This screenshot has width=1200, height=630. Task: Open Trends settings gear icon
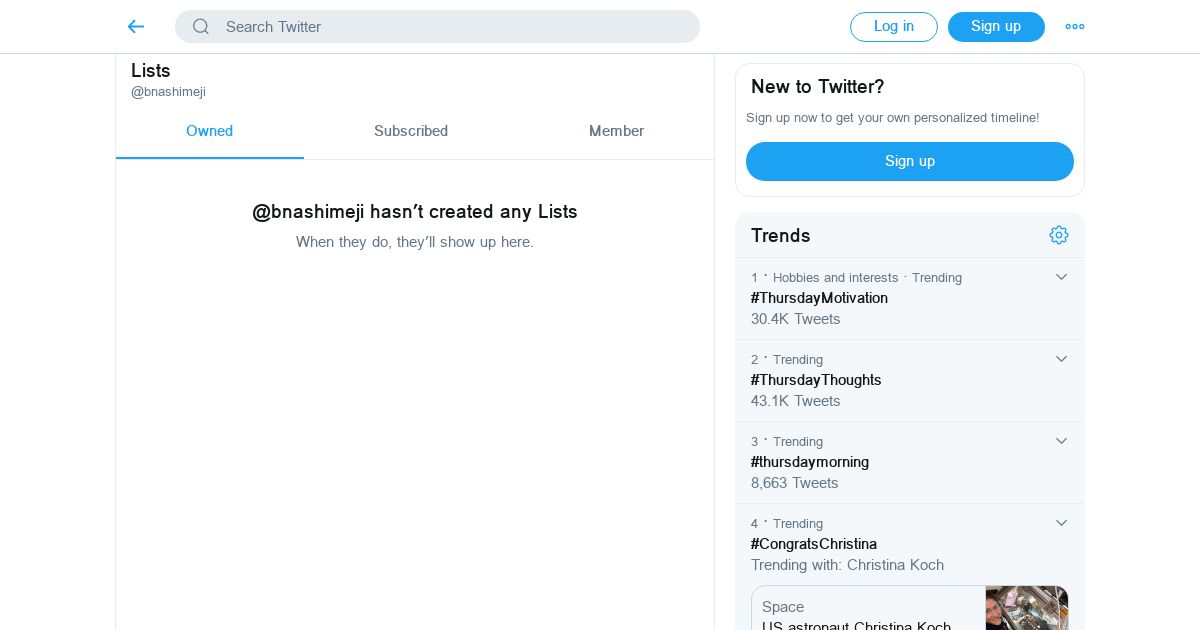(x=1059, y=235)
